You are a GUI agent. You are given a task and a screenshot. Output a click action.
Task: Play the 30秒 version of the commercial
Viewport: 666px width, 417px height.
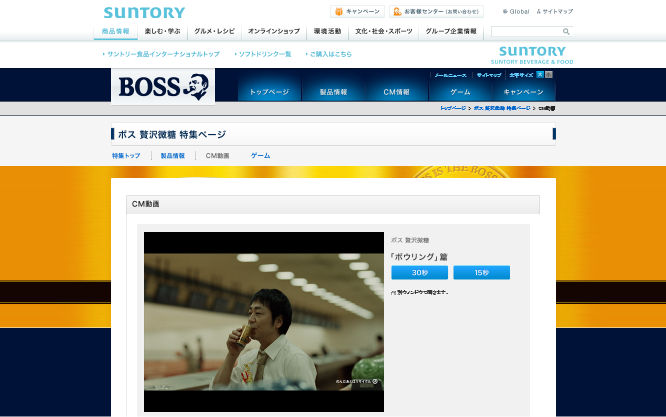coord(420,273)
